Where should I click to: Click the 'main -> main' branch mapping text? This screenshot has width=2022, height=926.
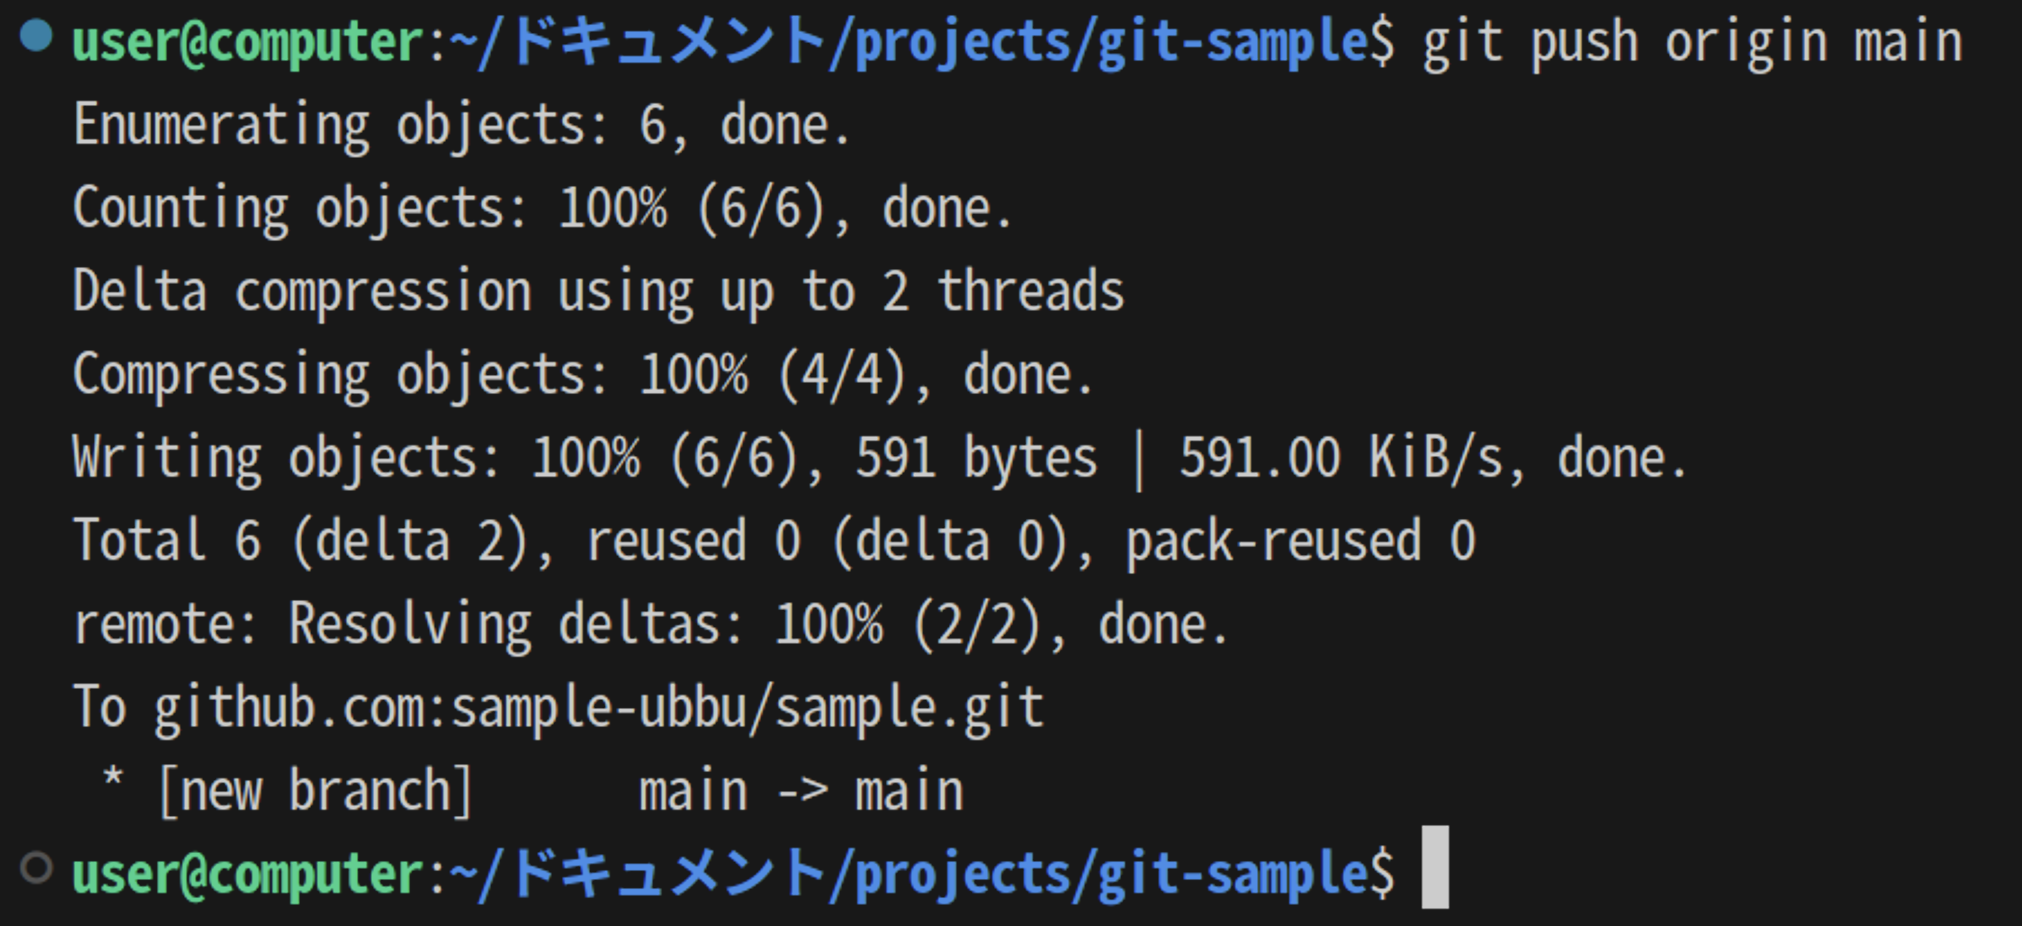(801, 791)
